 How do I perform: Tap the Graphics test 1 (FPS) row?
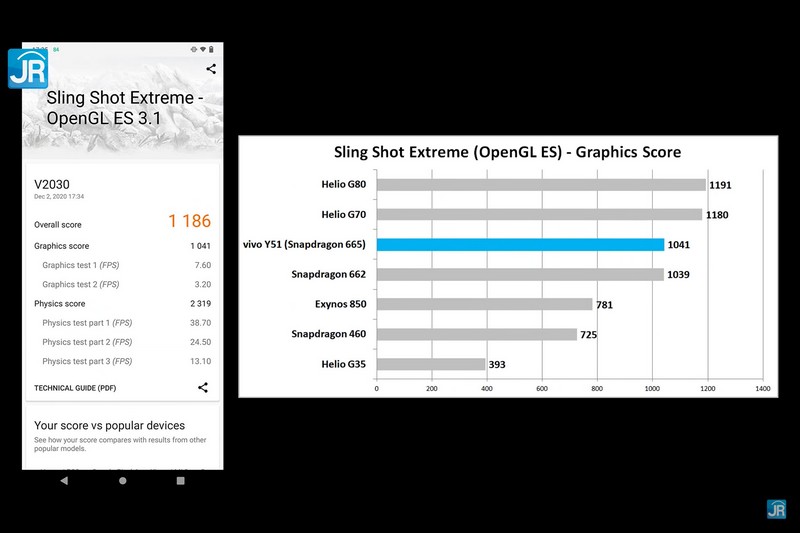122,265
